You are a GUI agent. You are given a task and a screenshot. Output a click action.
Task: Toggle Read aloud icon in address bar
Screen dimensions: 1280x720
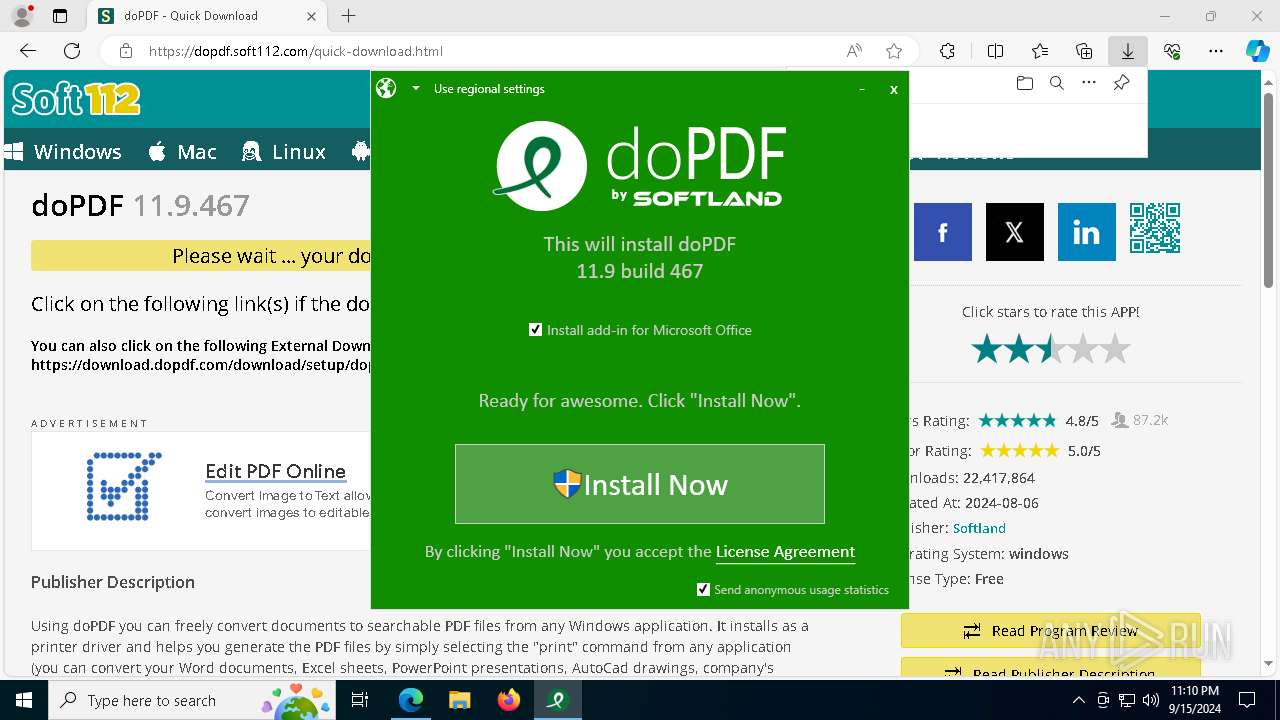[x=854, y=51]
